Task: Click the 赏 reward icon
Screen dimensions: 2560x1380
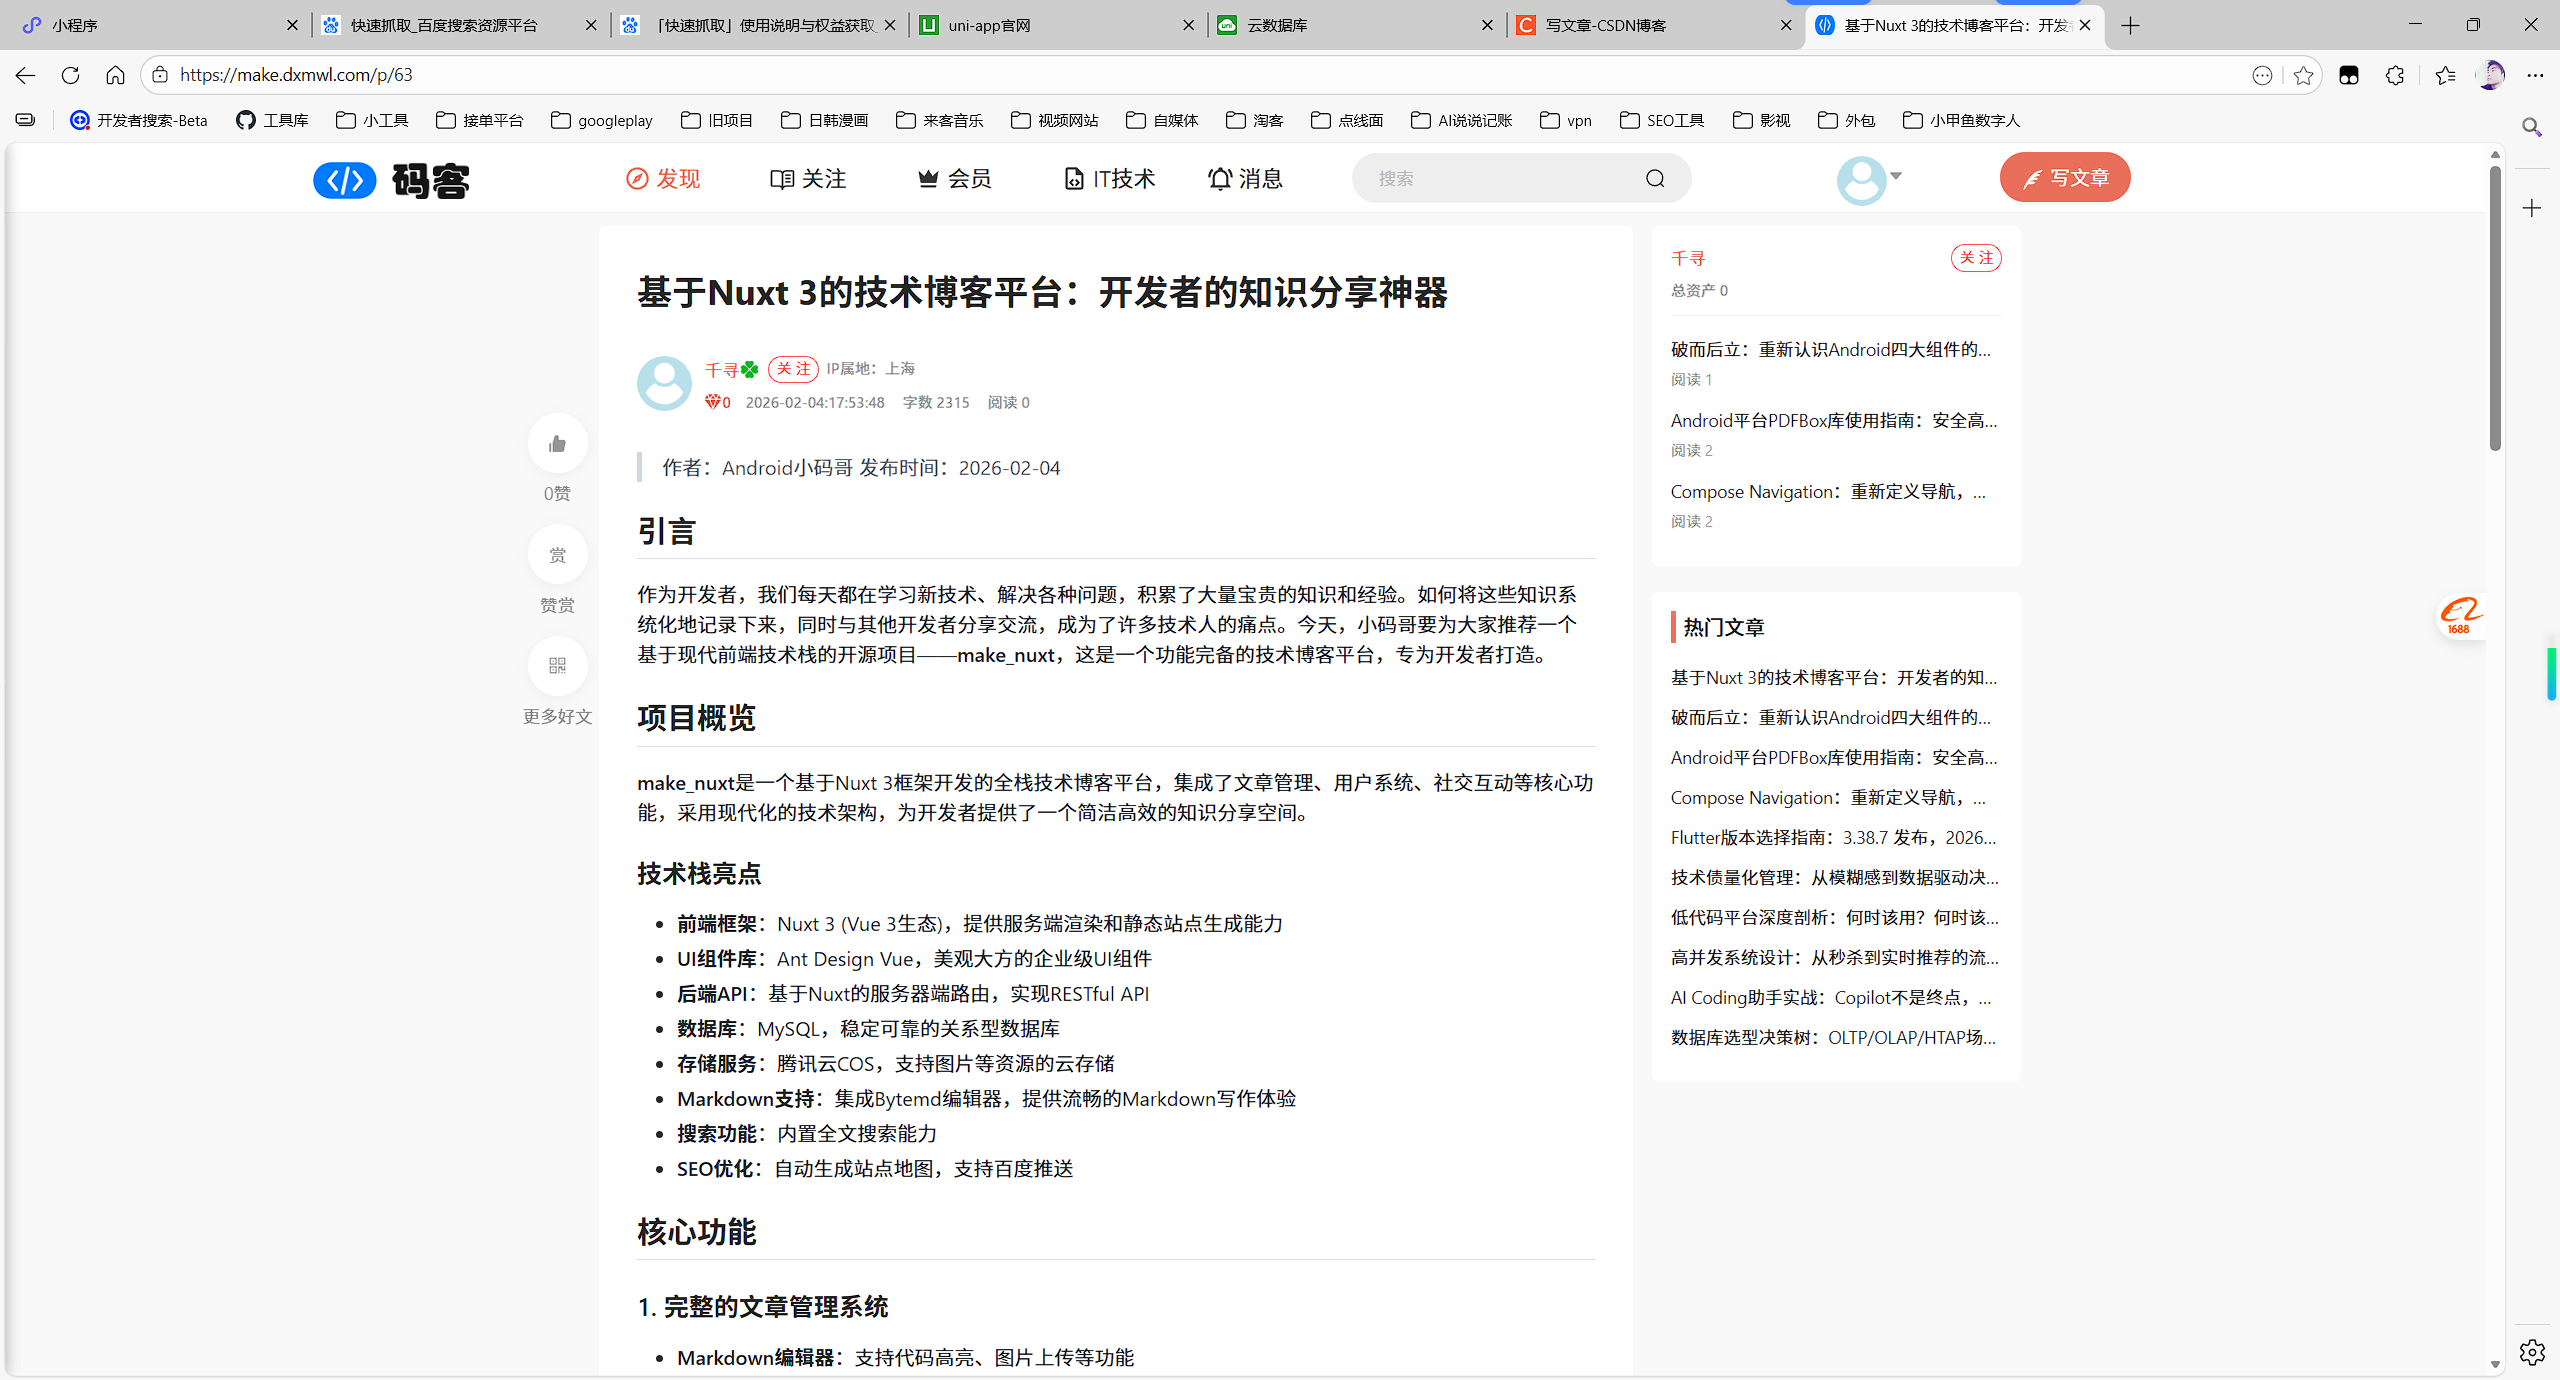Action: tap(557, 554)
